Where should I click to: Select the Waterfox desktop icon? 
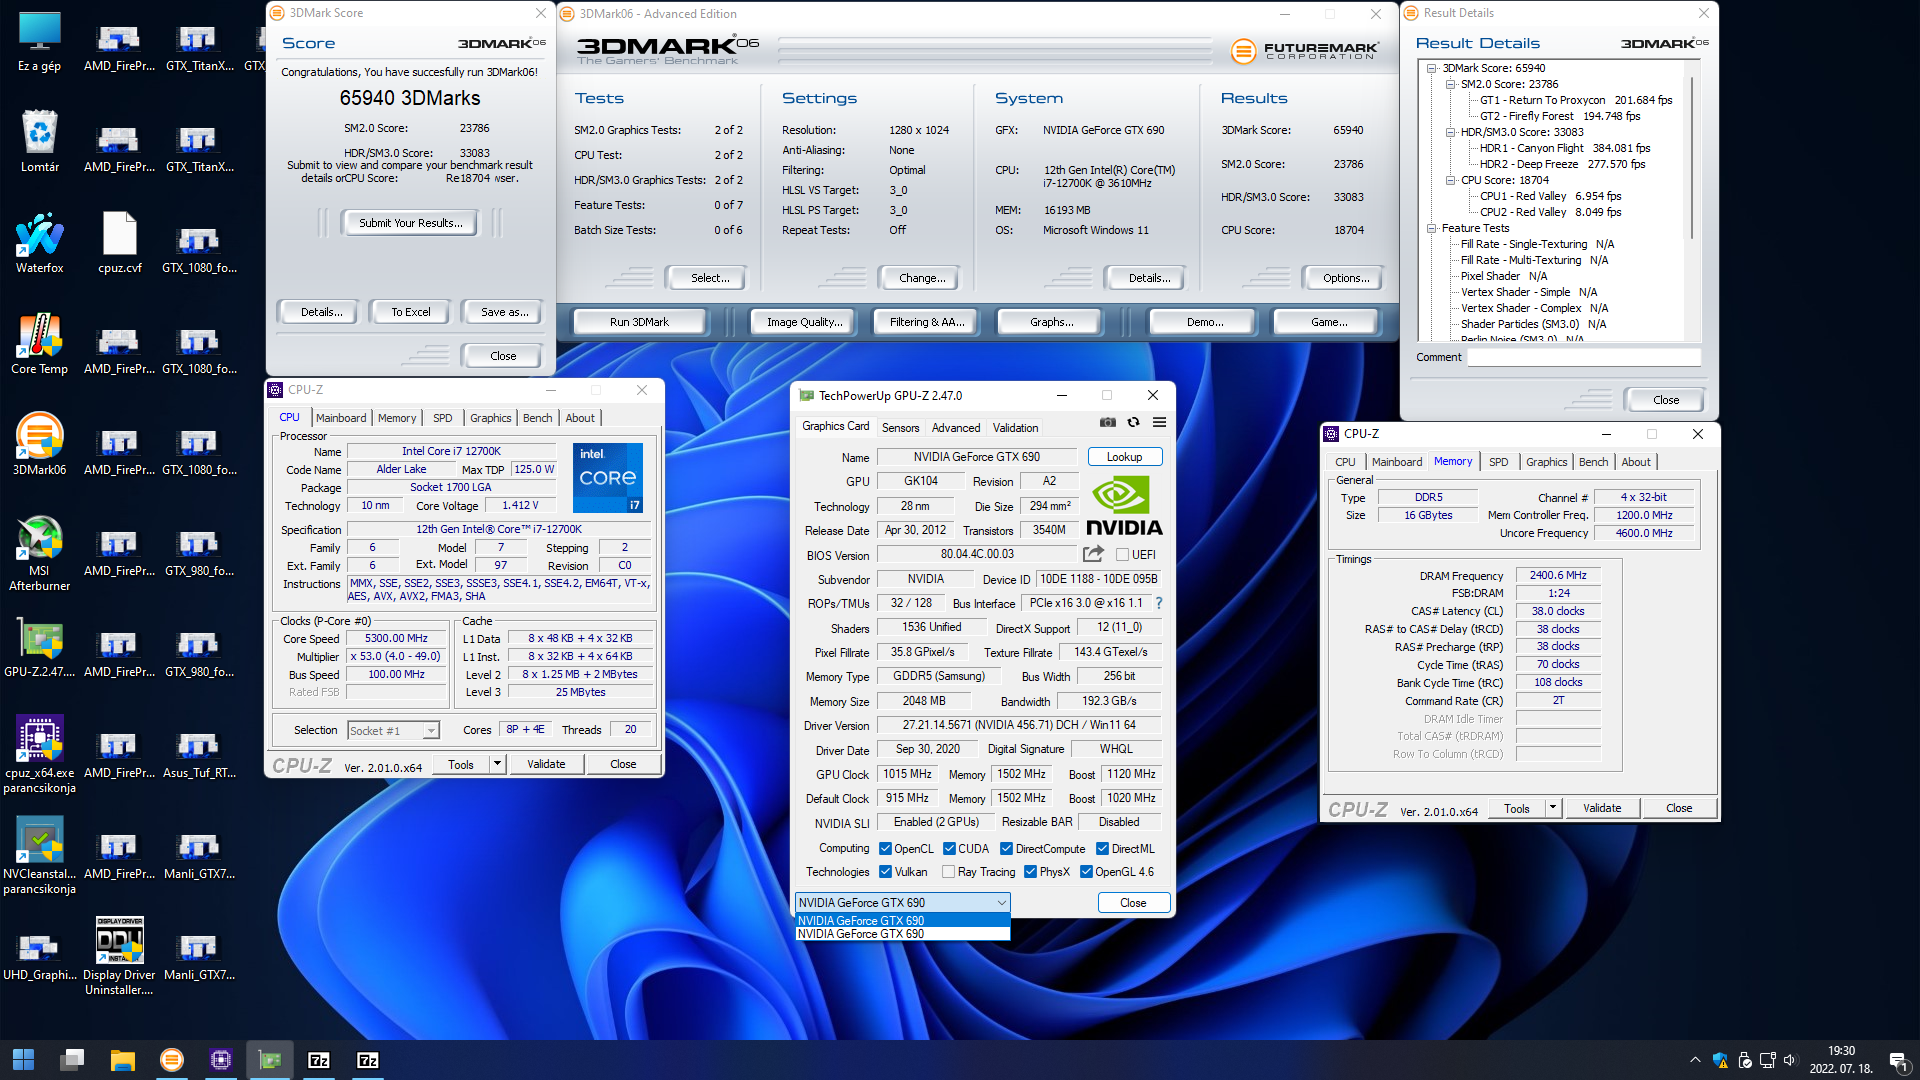[x=39, y=243]
